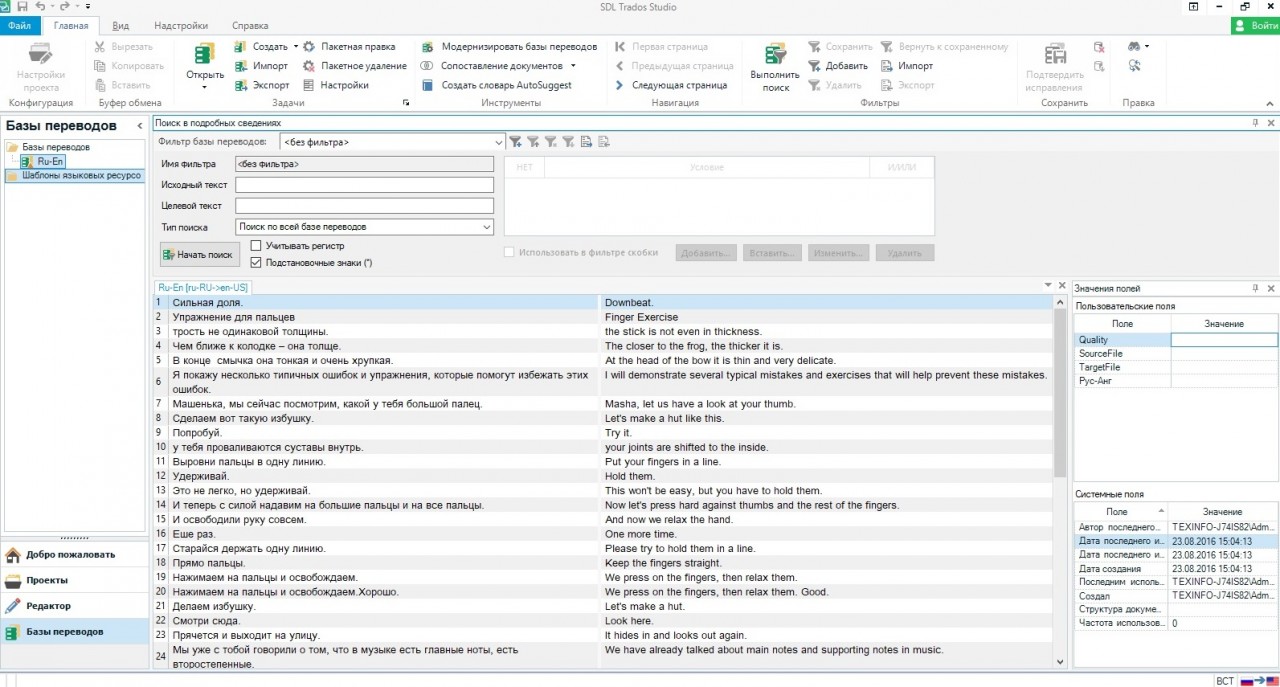The width and height of the screenshot is (1280, 687).
Task: Select the Главная ribbon tab
Action: click(x=71, y=26)
